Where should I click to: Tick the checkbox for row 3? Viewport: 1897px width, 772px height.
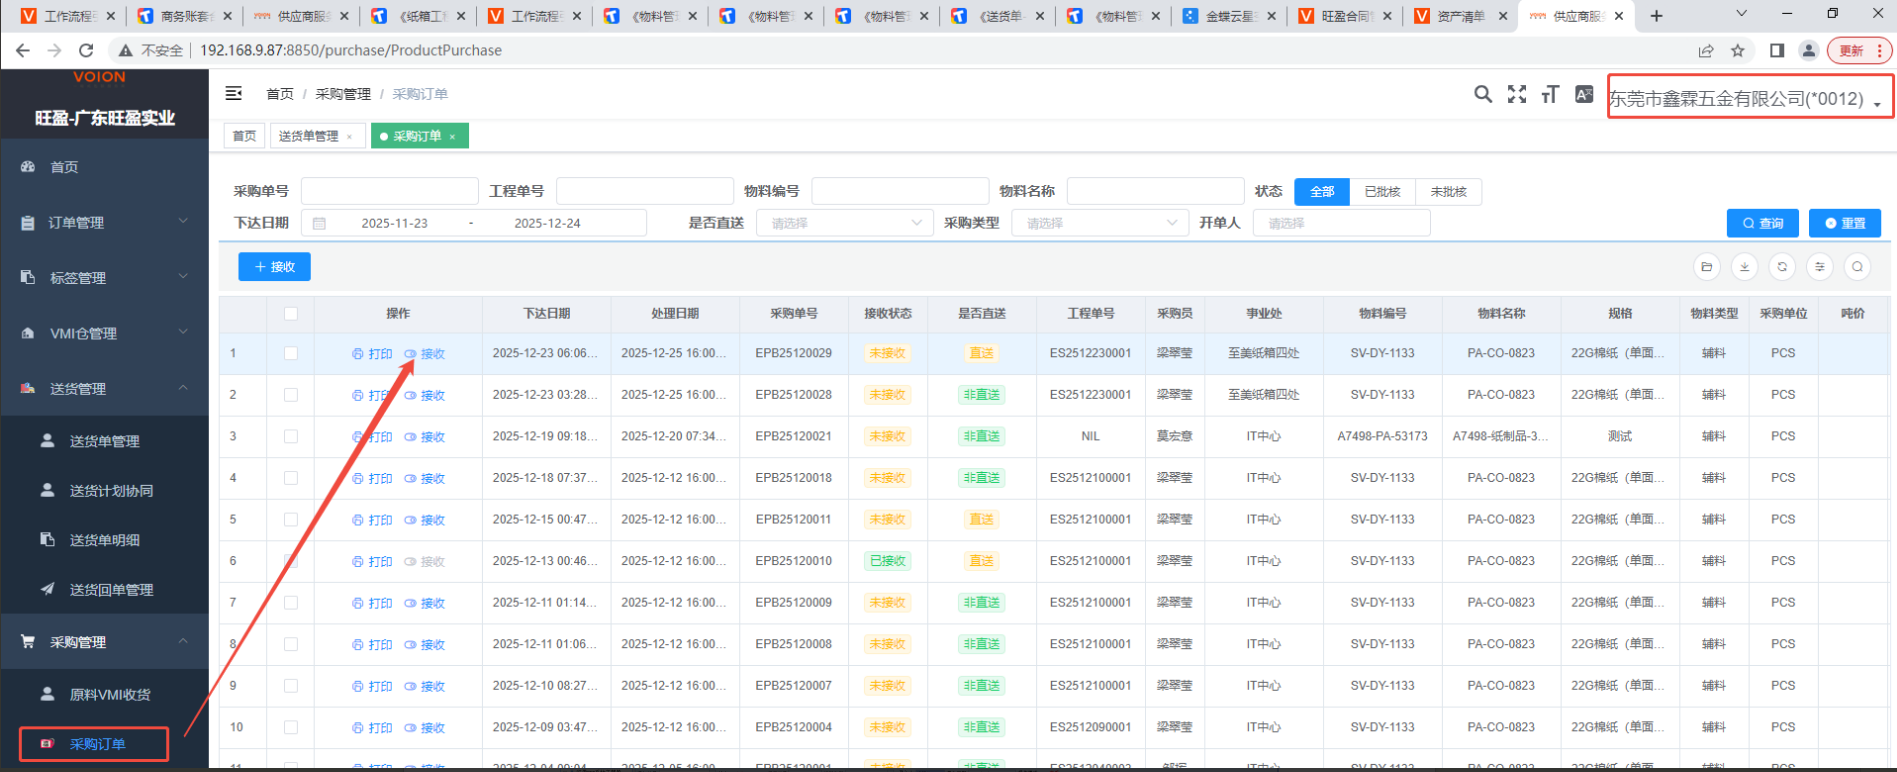click(x=291, y=436)
